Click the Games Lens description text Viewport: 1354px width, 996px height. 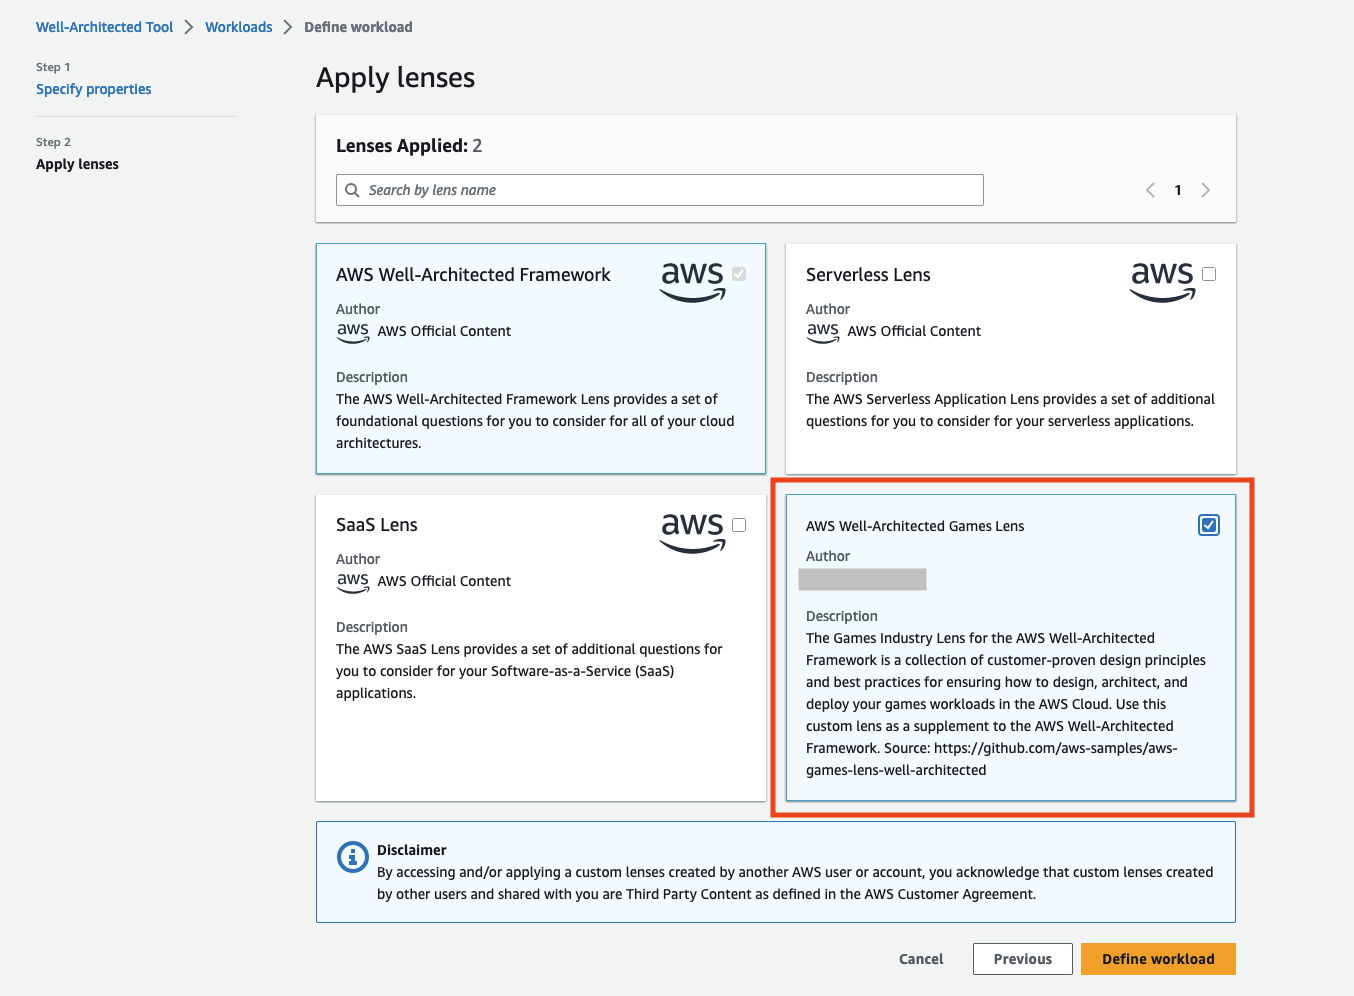1006,704
